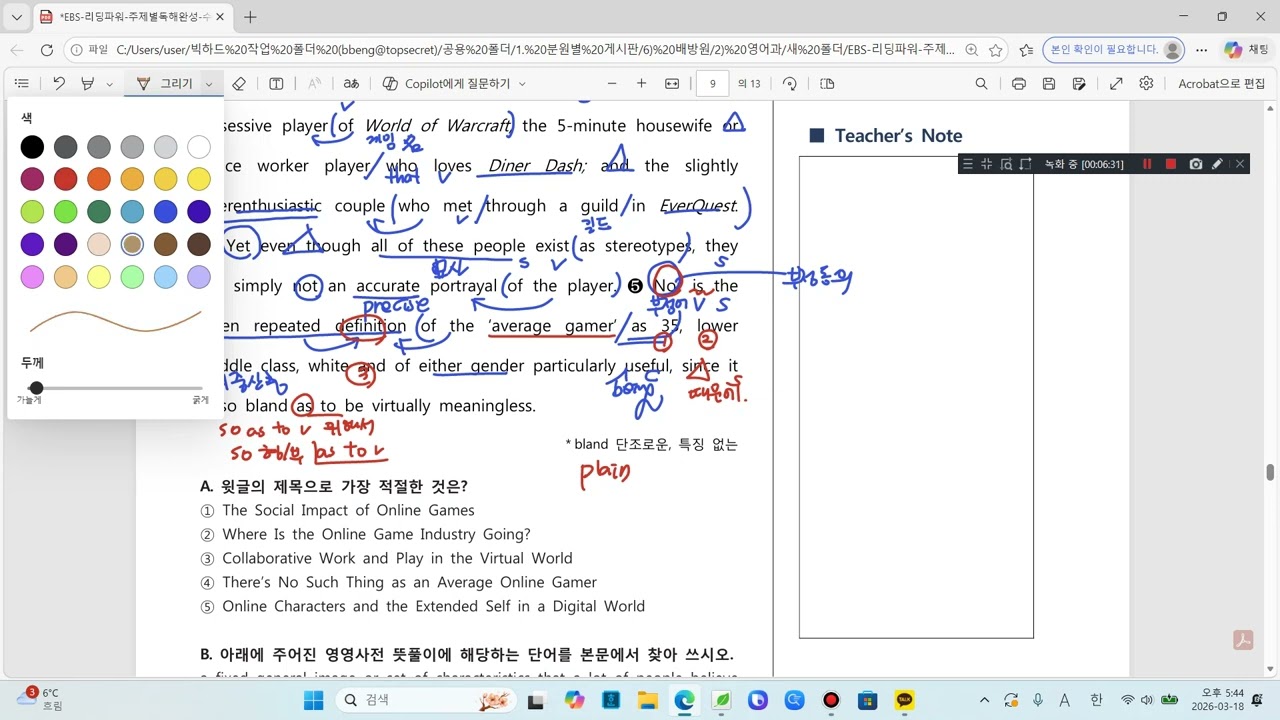Click the vertical scrollbar thumb
The image size is (1280, 720).
click(1271, 473)
